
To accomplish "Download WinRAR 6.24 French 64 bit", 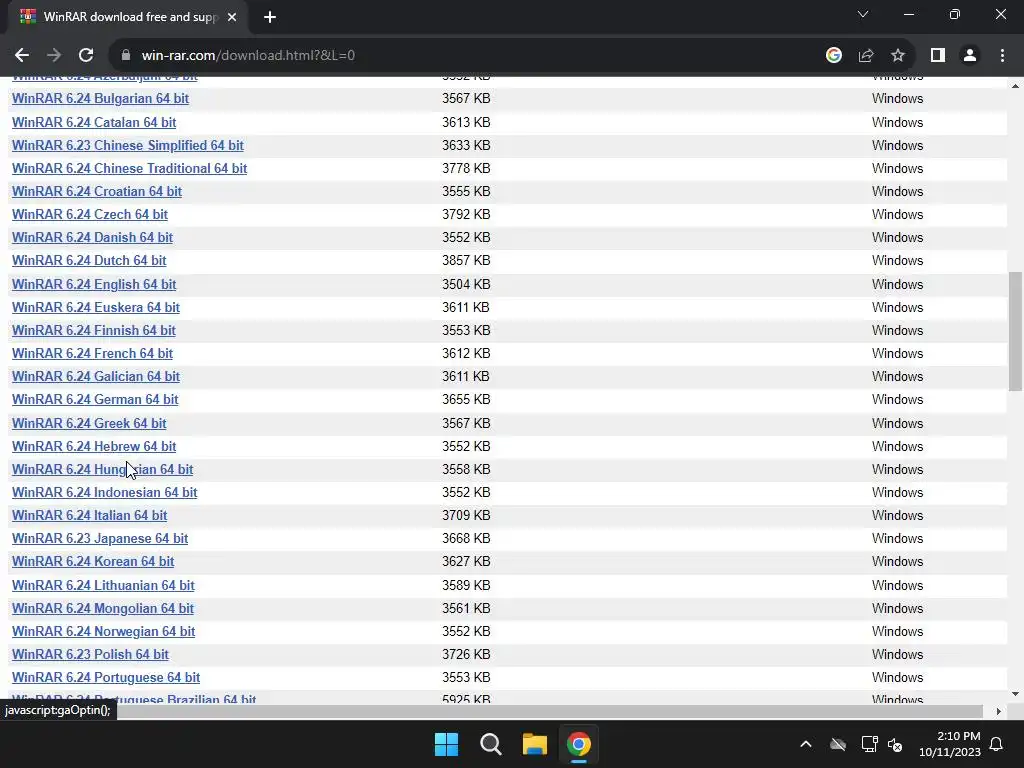I will tap(92, 353).
